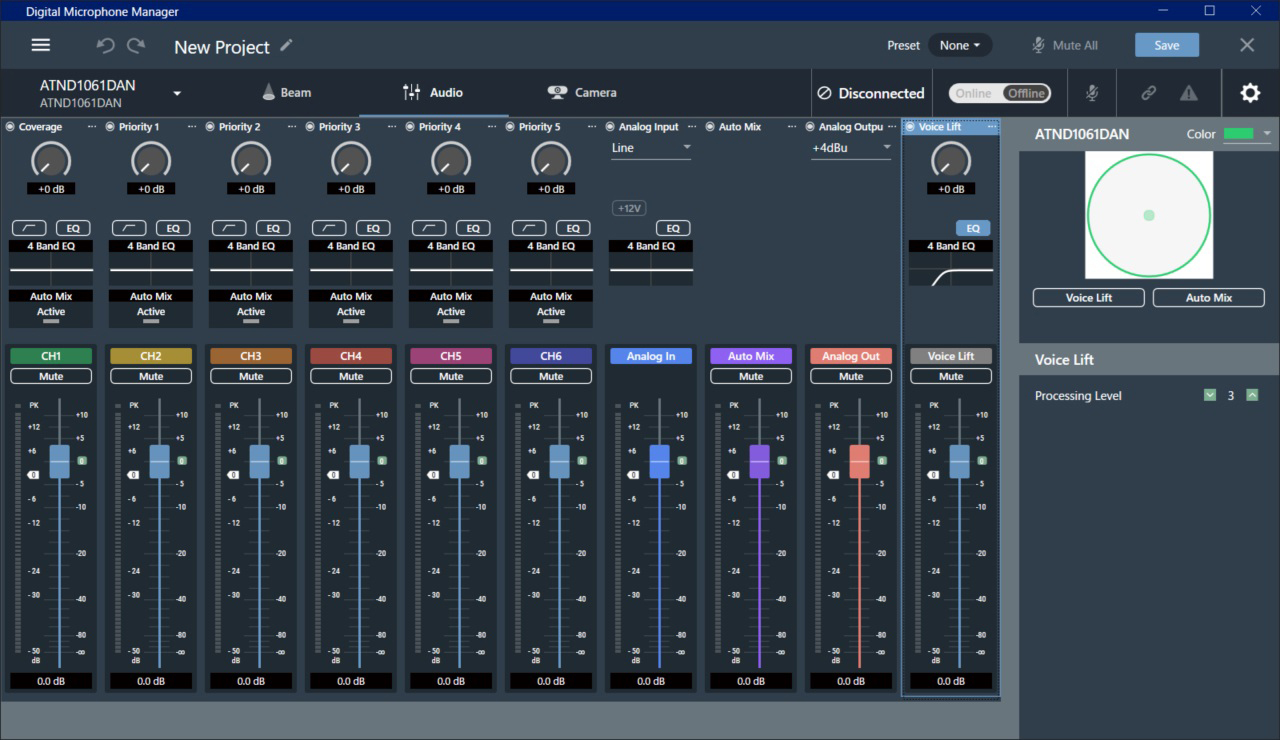The width and height of the screenshot is (1280, 740).
Task: Click the Save button
Action: point(1167,45)
